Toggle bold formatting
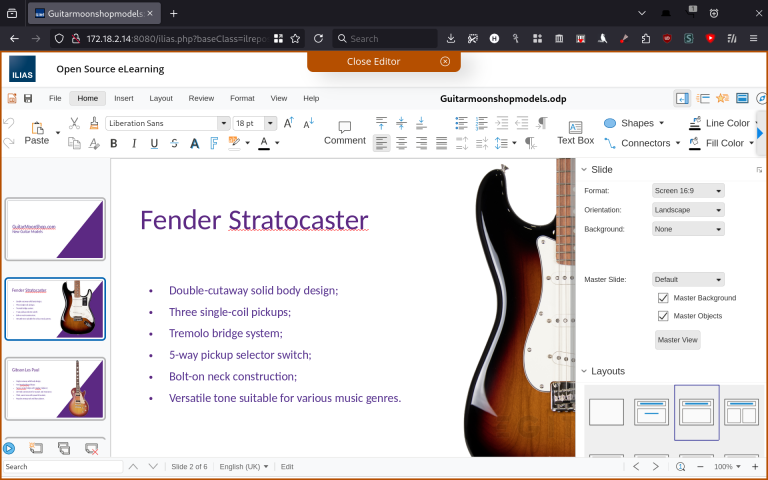Screen dimensions: 768x480 (x=113, y=143)
